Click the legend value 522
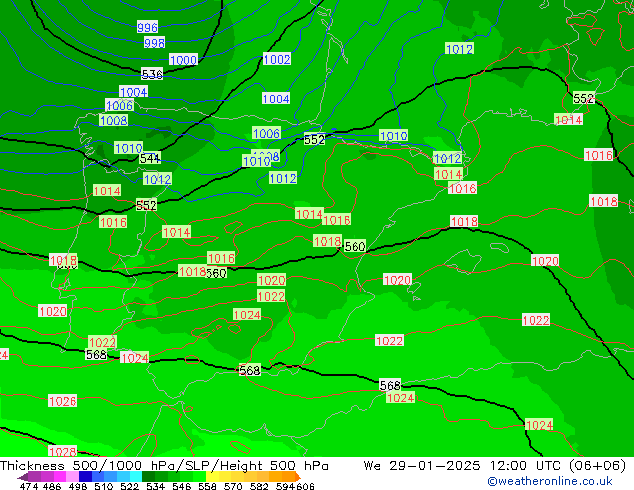 [129, 486]
